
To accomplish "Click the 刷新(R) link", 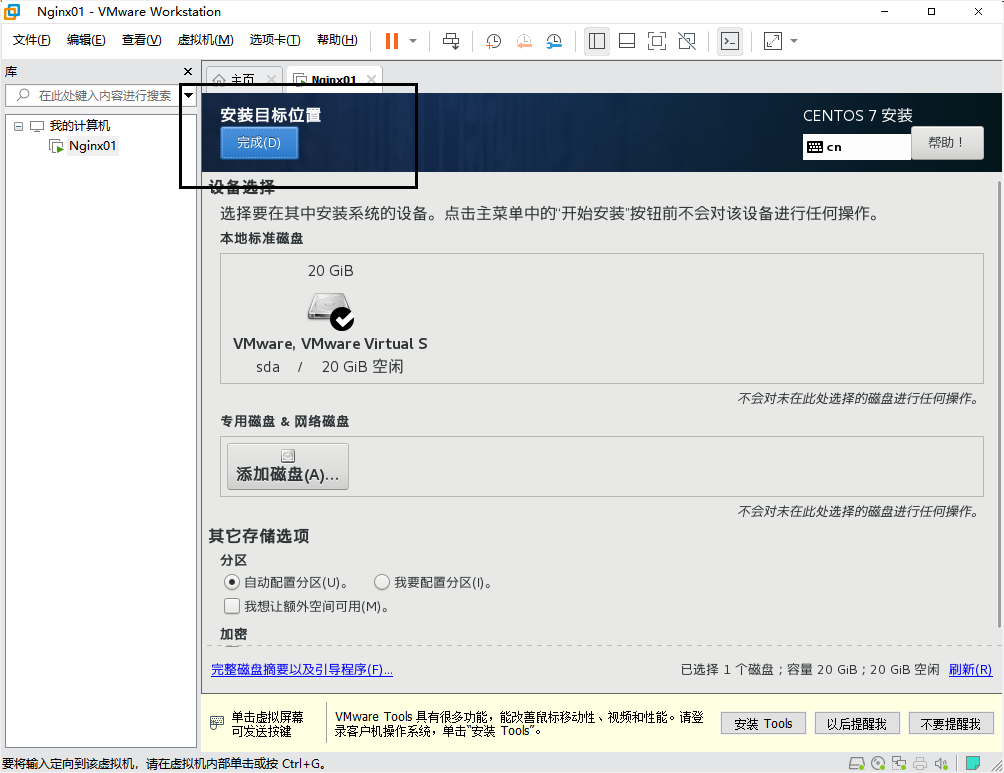I will [970, 669].
